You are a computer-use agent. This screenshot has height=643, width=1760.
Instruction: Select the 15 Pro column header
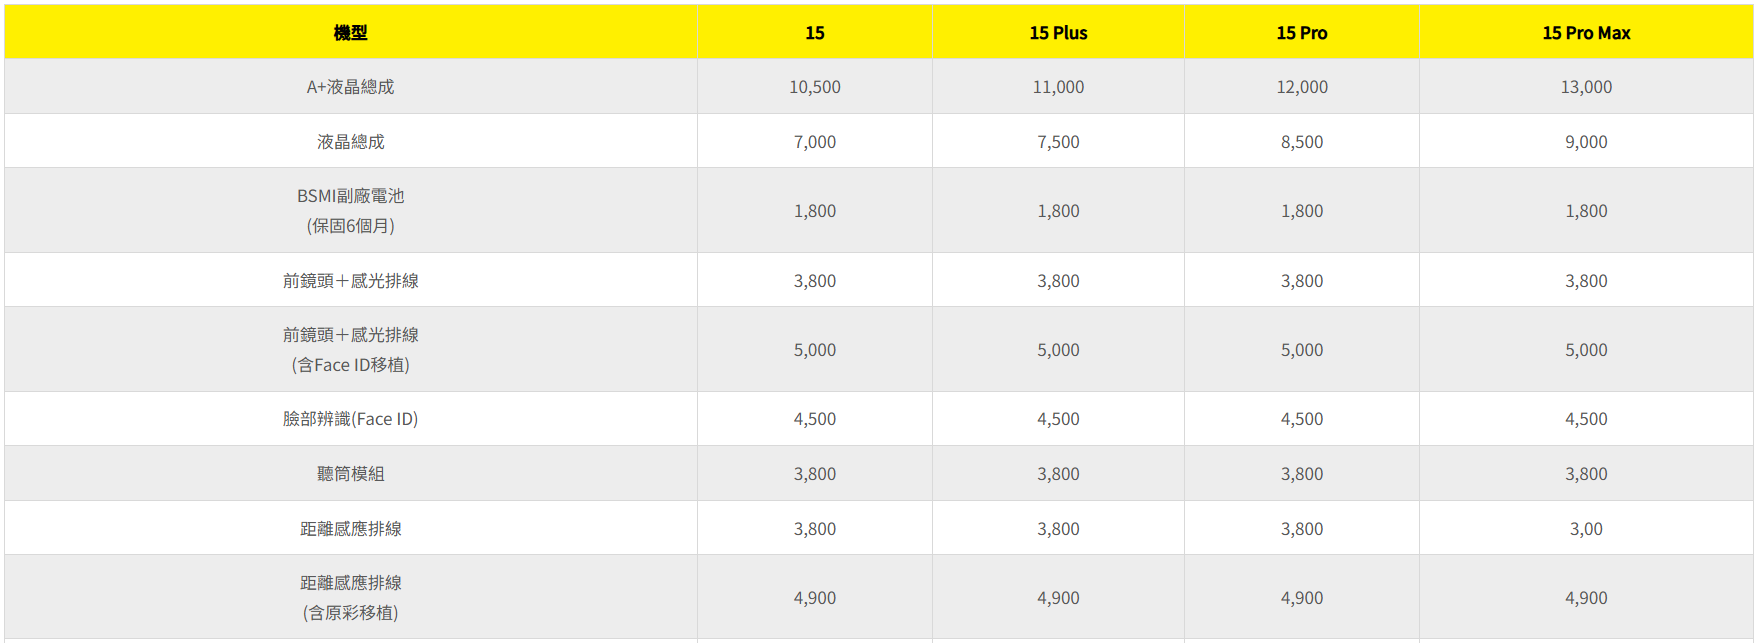pyautogui.click(x=1302, y=33)
